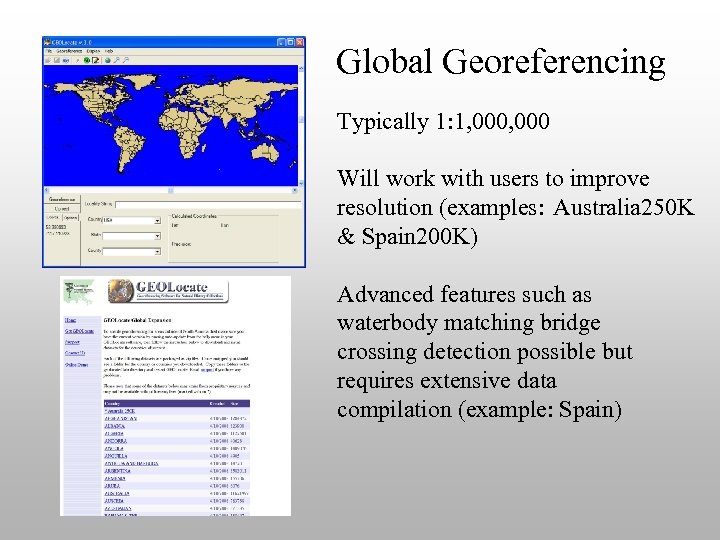Switch to the Options tab
The height and width of the screenshot is (540, 720).
pyautogui.click(x=71, y=218)
